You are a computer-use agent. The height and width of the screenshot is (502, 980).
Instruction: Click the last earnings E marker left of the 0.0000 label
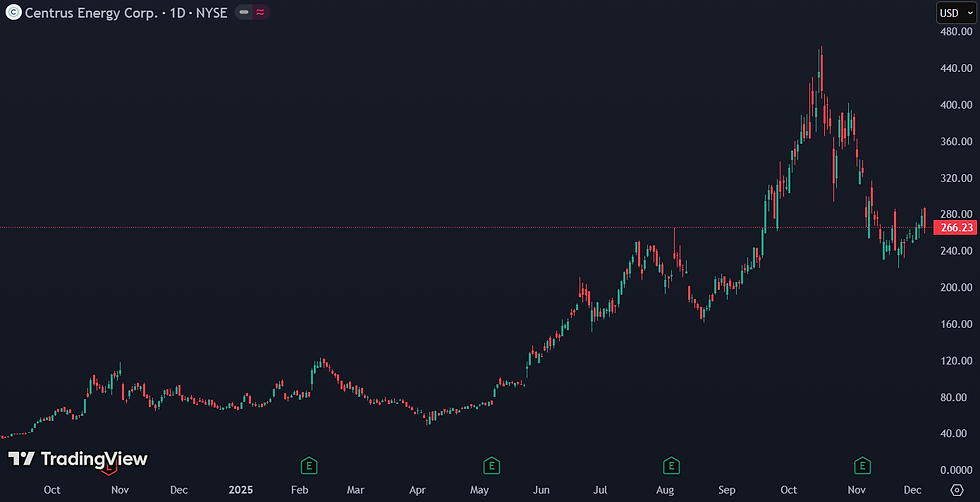[862, 465]
